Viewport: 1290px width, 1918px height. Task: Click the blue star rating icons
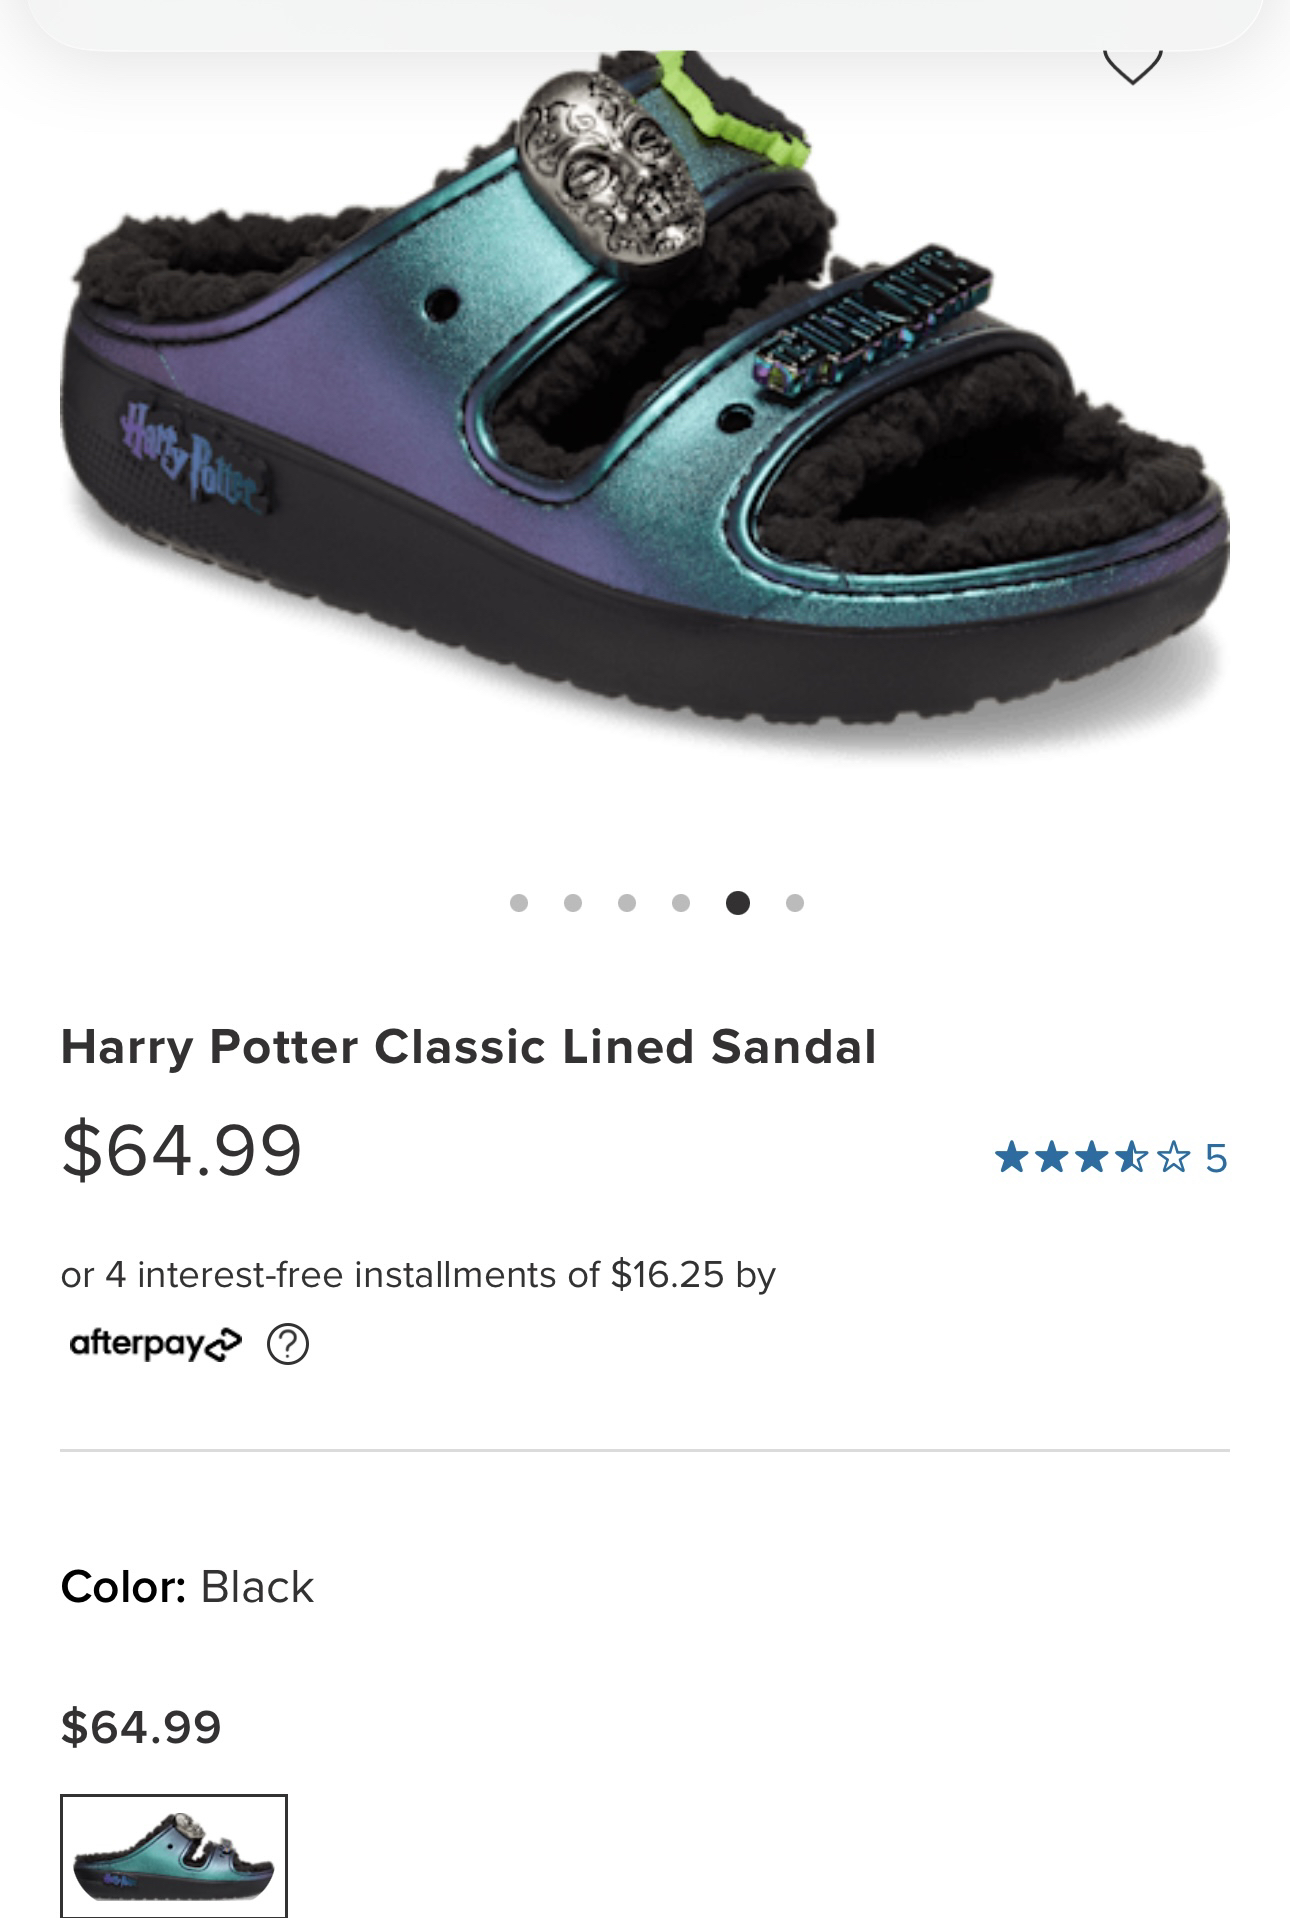click(1093, 1158)
